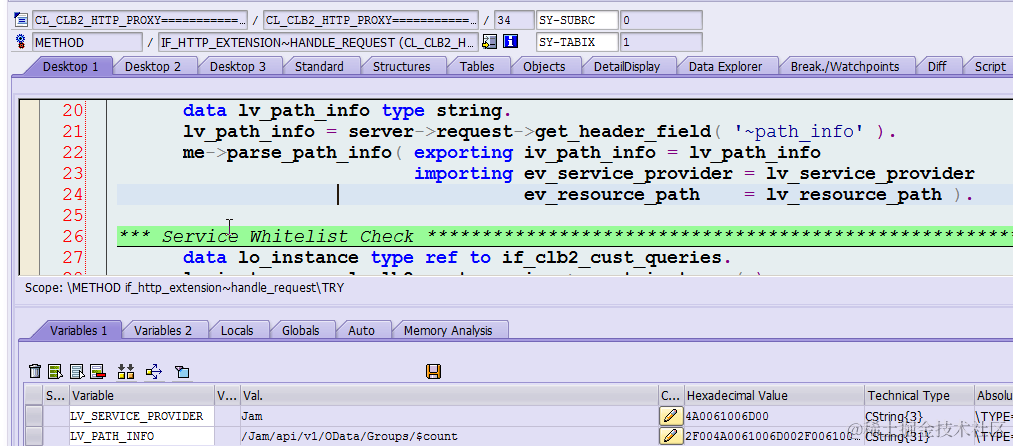
Task: Select row selector for LV_PATH_INFO
Action: click(34, 436)
